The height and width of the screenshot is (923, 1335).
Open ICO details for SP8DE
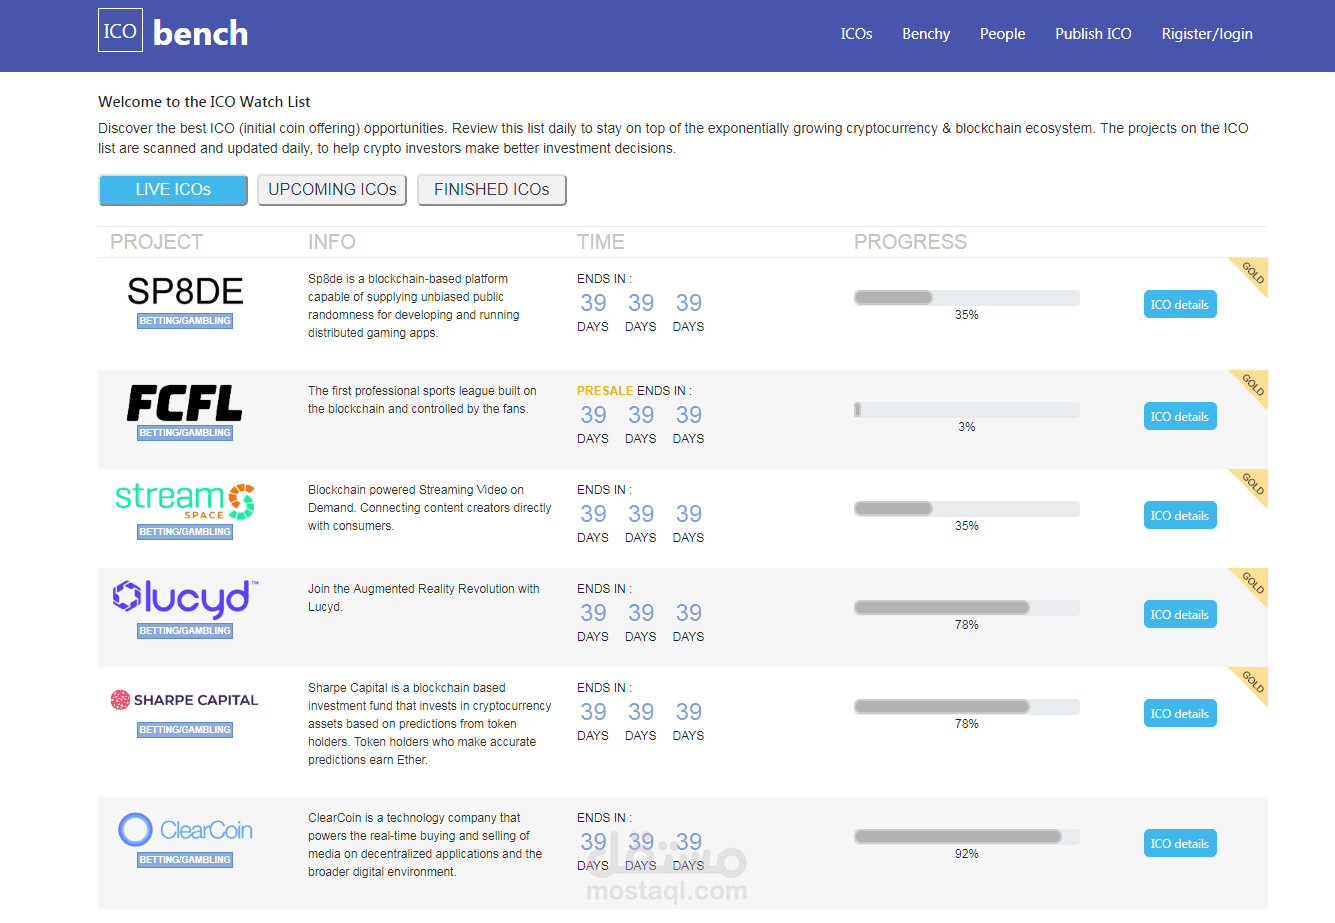coord(1180,304)
